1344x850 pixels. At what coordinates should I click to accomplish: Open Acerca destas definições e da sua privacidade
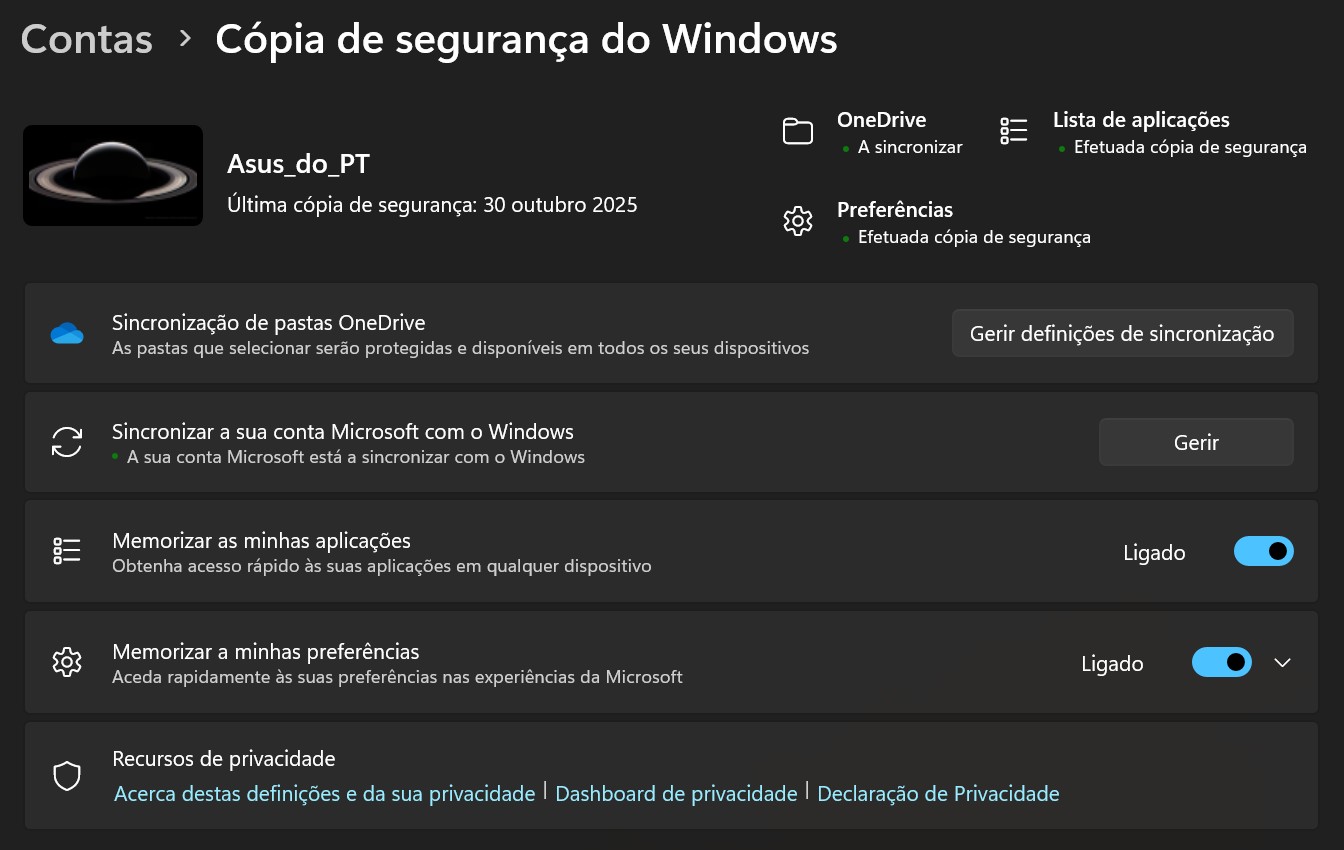[324, 793]
